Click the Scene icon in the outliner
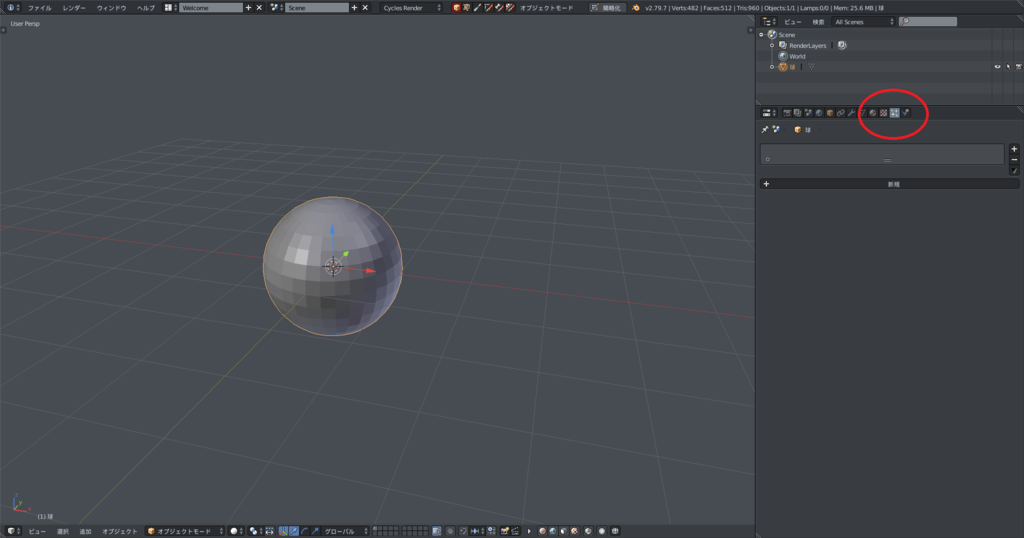The width and height of the screenshot is (1024, 538). tap(773, 35)
